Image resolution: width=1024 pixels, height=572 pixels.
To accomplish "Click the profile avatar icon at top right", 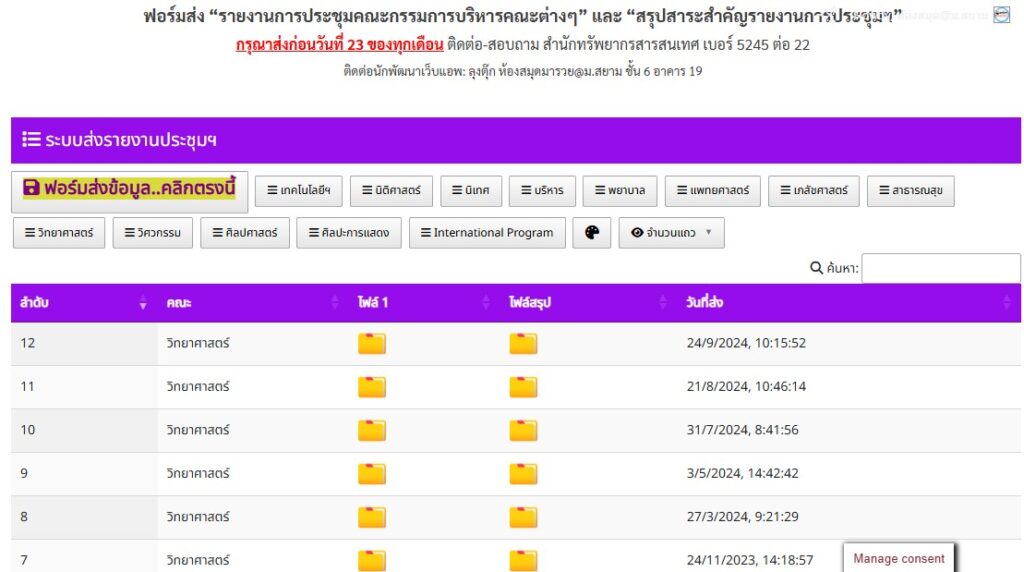I will (1001, 14).
